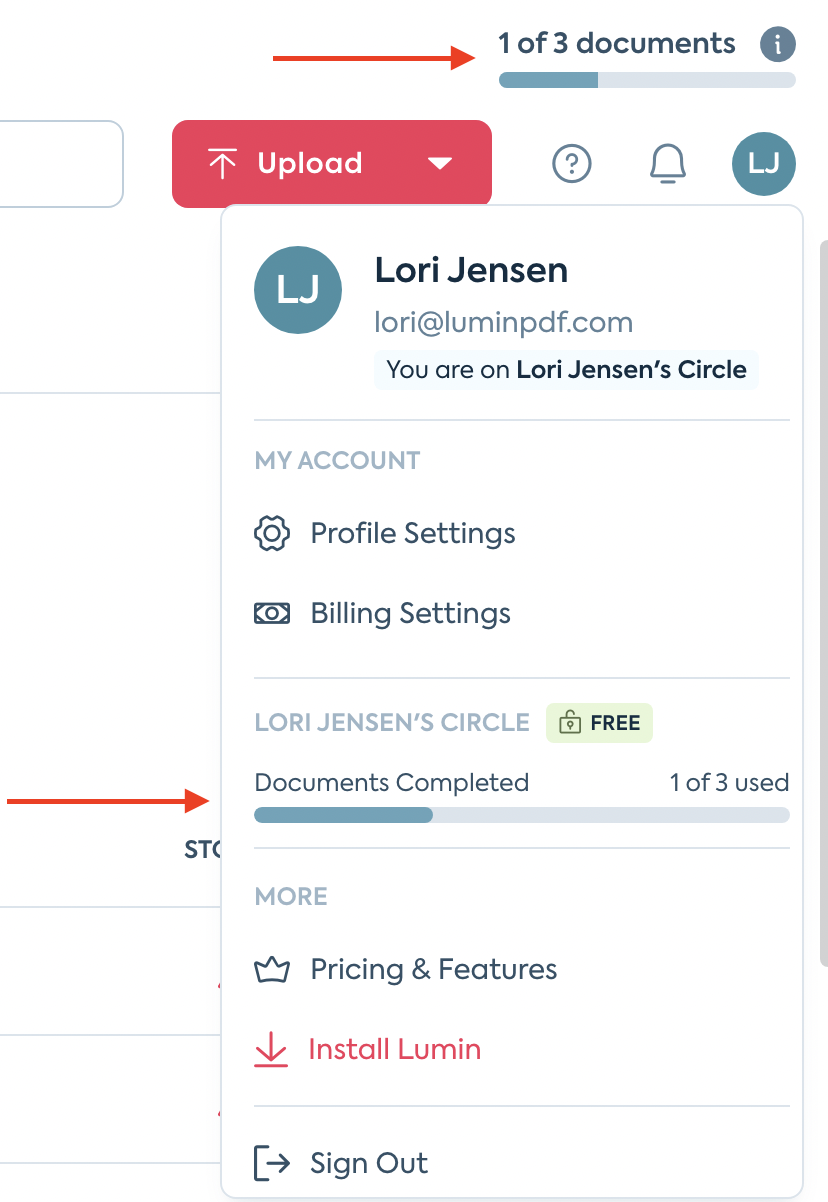Viewport: 828px width, 1202px height.
Task: Open Billing Settings menu item
Action: (410, 614)
